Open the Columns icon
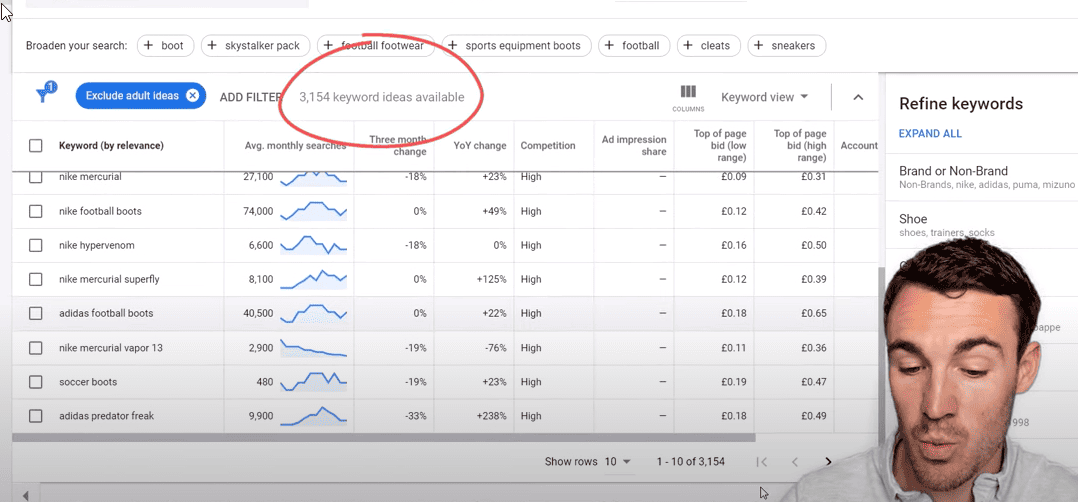The width and height of the screenshot is (1078, 502). click(688, 97)
